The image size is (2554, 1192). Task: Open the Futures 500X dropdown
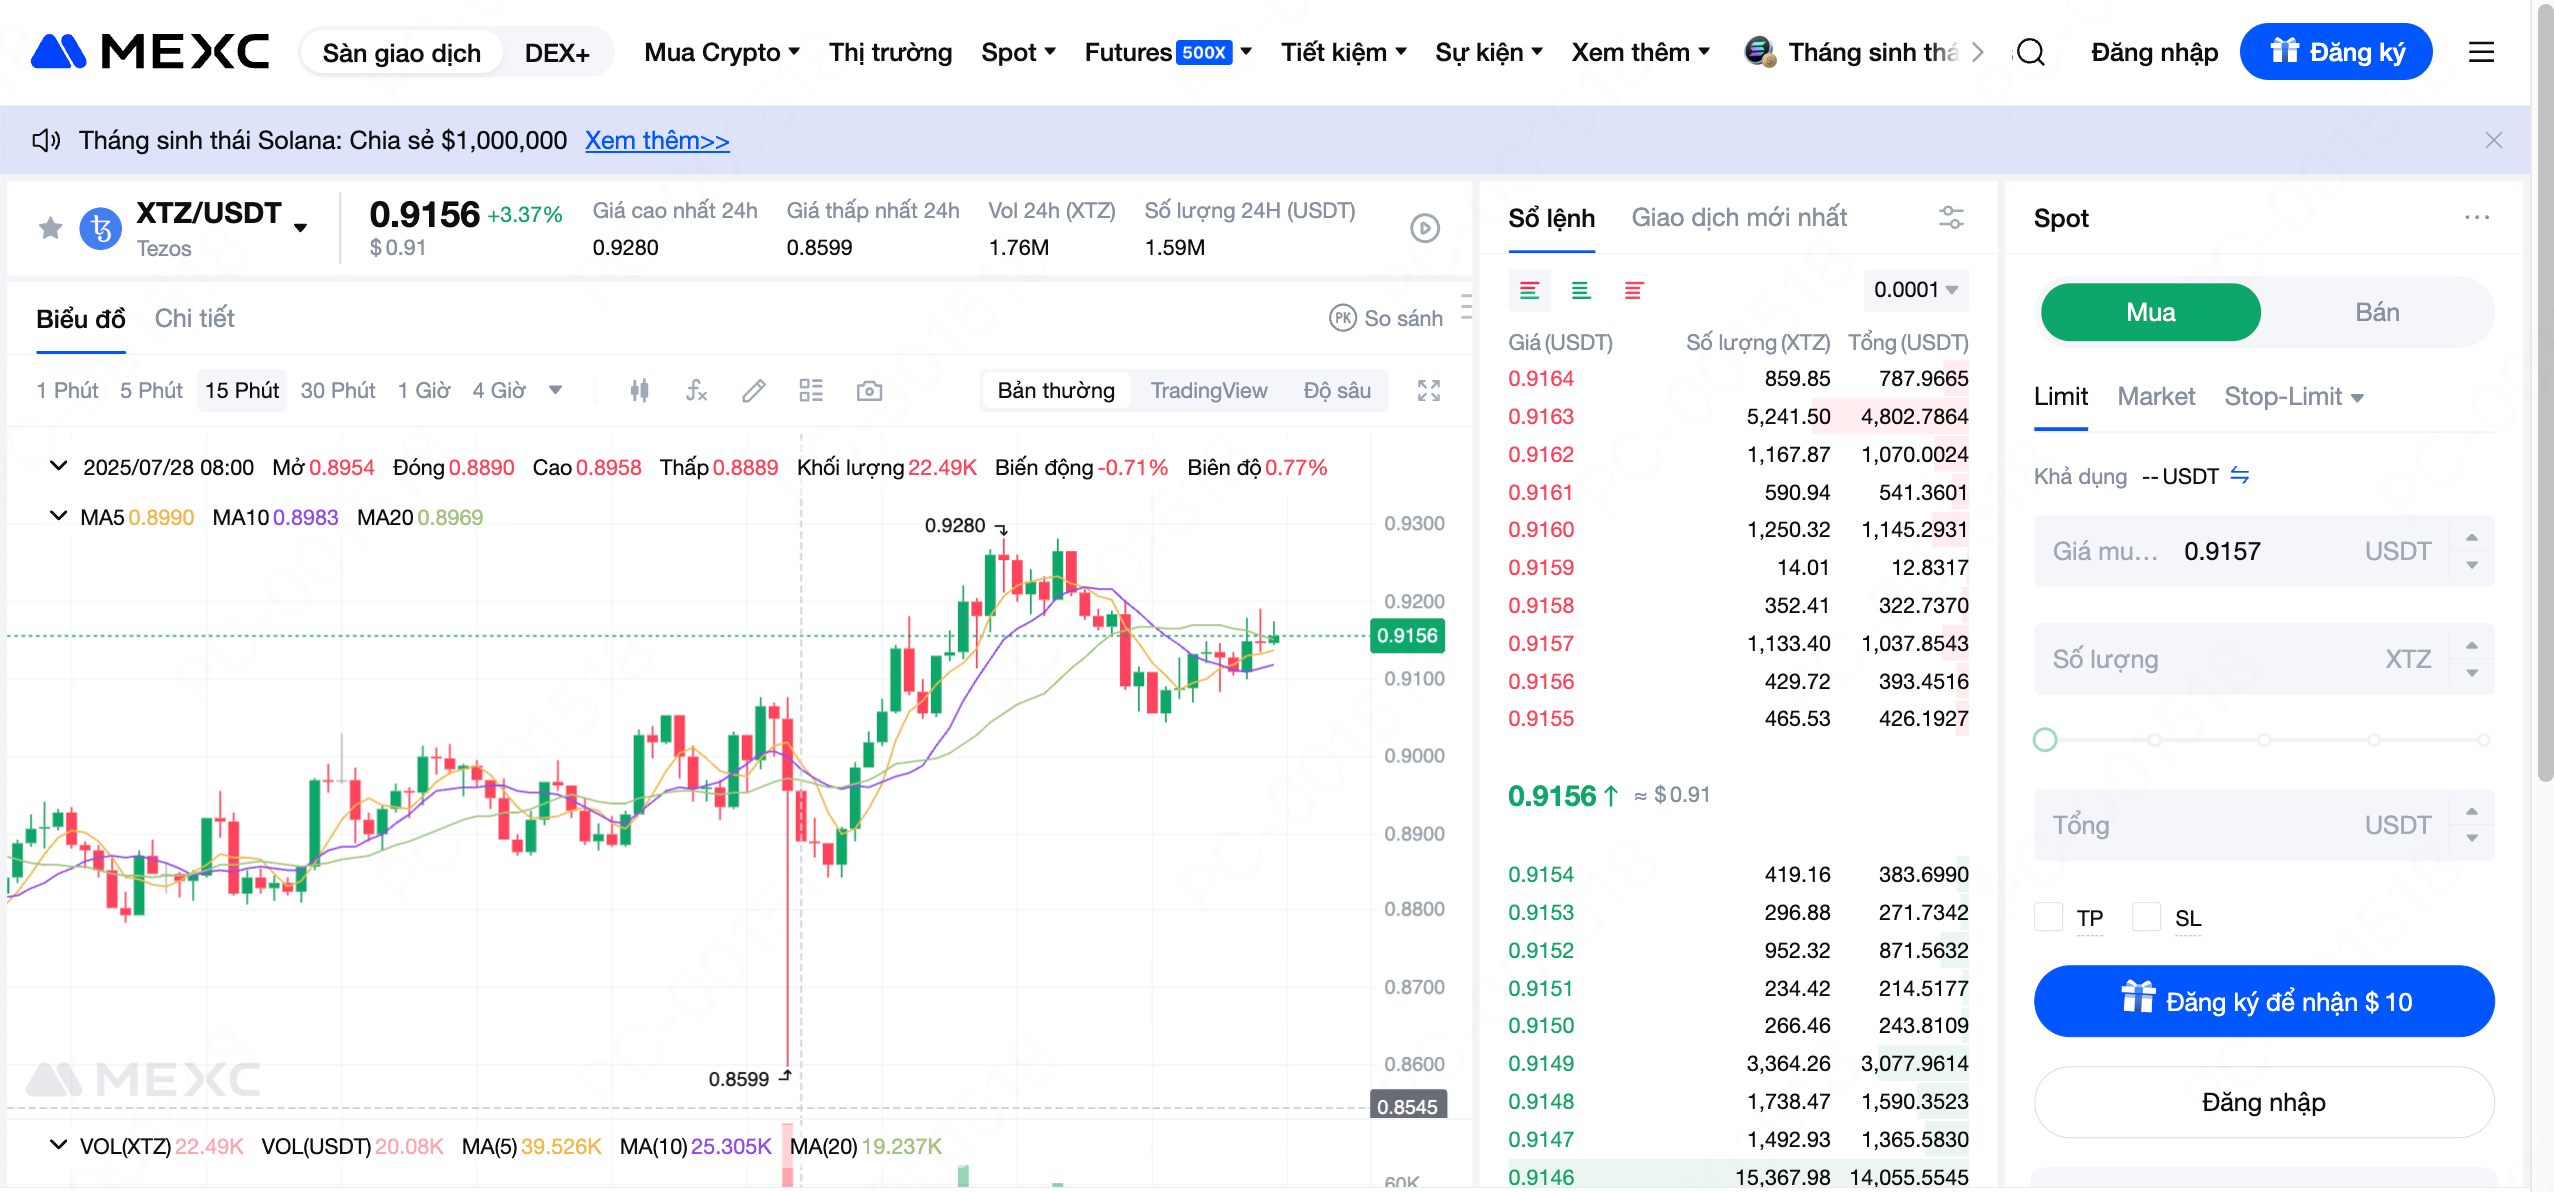(x=1168, y=52)
